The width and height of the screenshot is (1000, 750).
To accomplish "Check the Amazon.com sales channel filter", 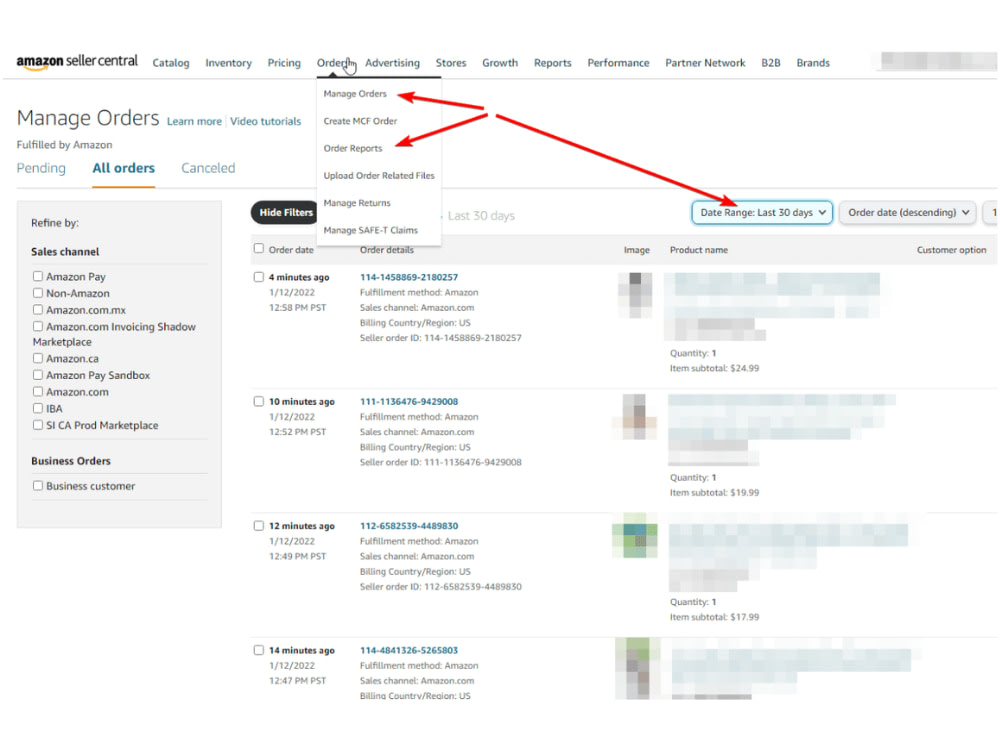I will (x=38, y=392).
